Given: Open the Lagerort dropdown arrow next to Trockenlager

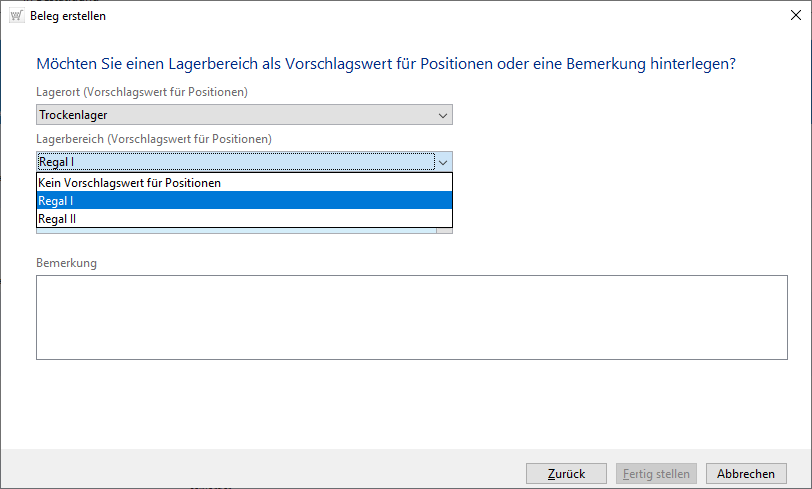Looking at the screenshot, I should (x=443, y=115).
